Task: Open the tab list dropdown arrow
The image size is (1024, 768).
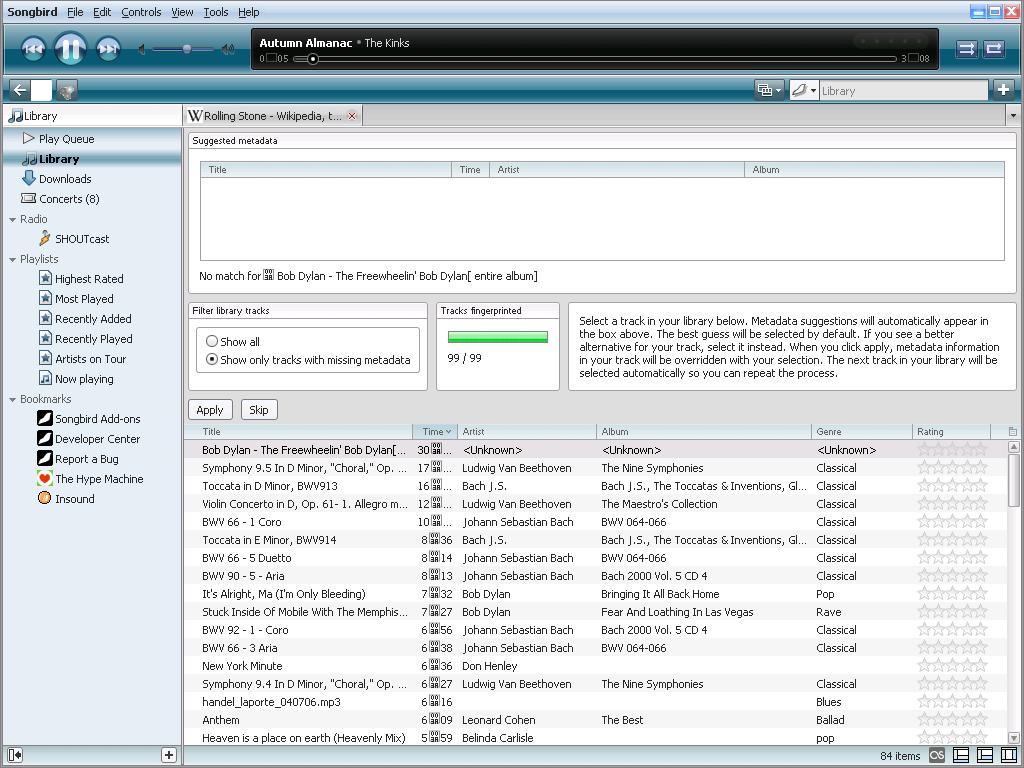Action: click(1013, 116)
